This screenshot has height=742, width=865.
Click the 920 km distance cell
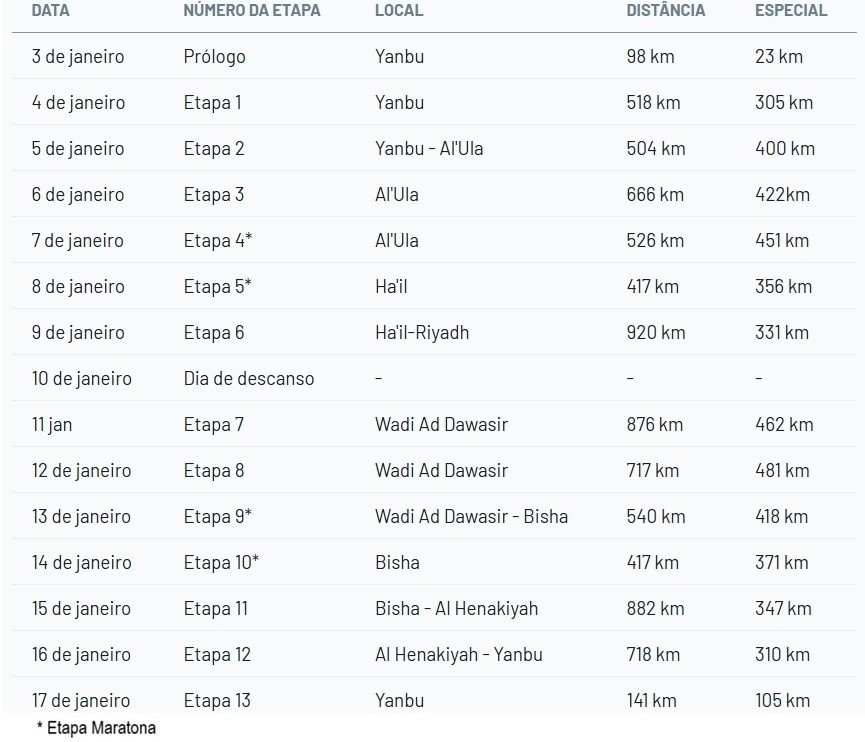(x=655, y=333)
